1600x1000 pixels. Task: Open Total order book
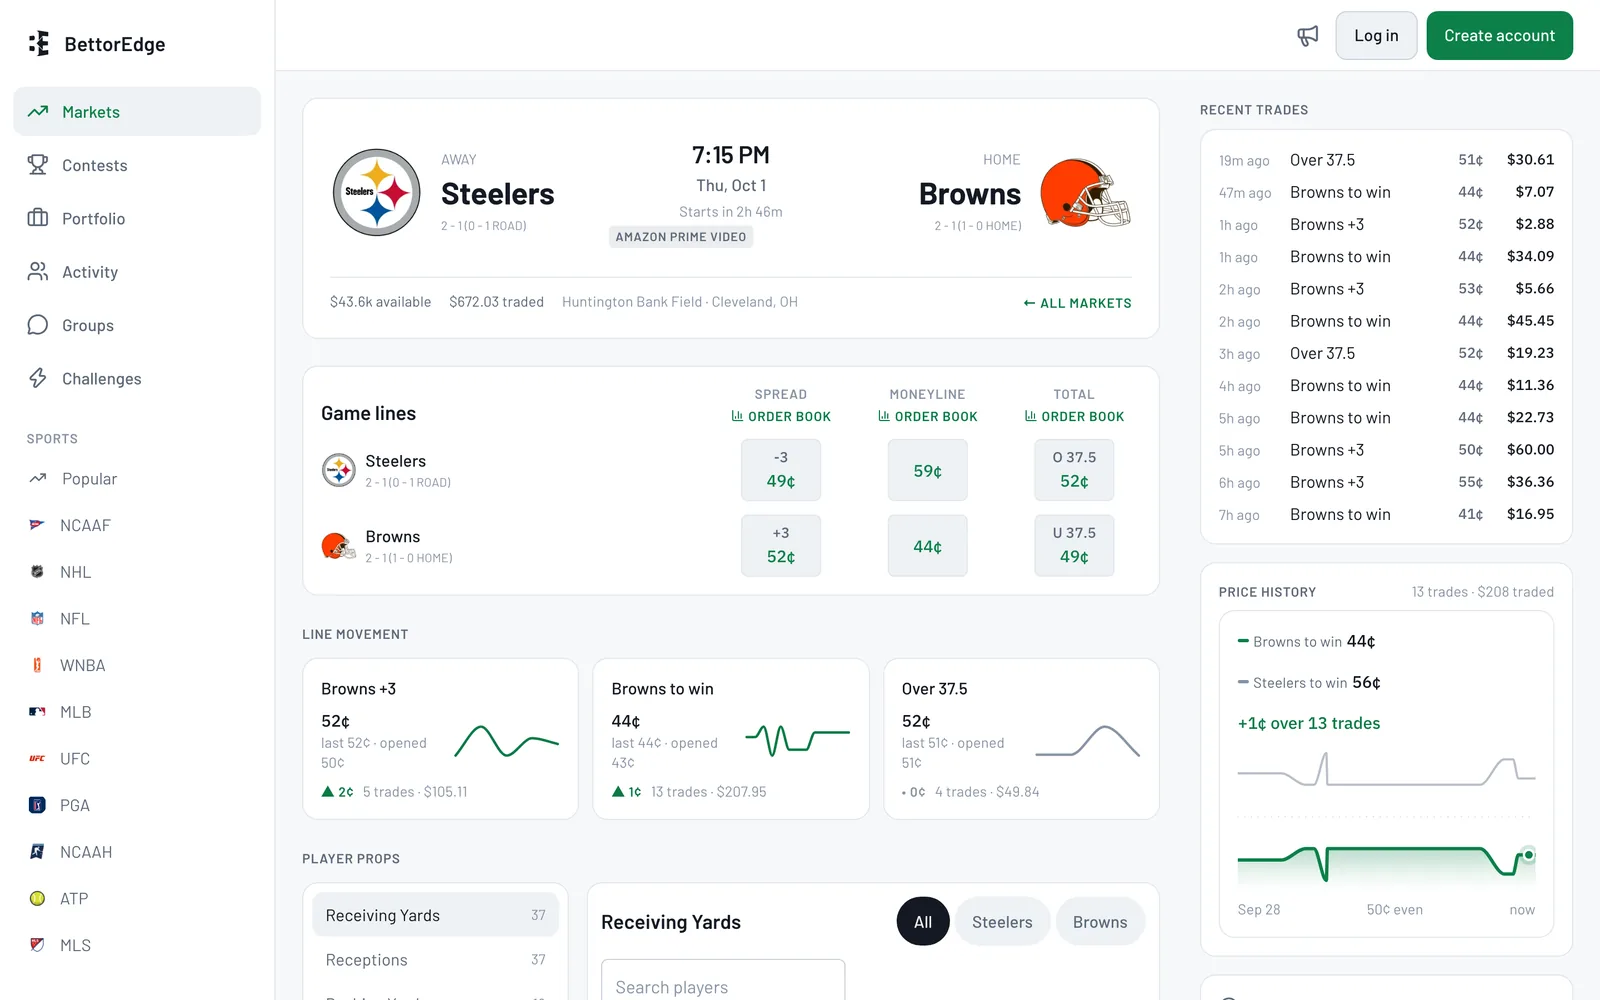click(1074, 417)
